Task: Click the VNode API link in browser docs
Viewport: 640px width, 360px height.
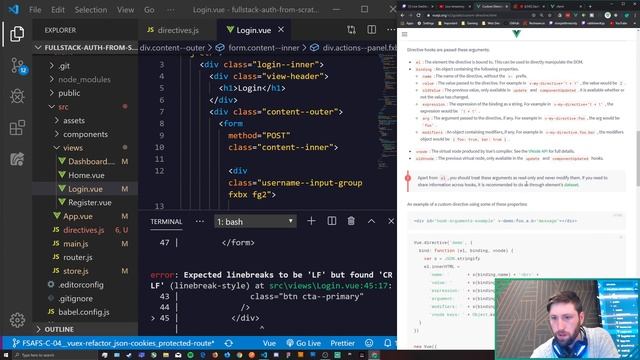Action: (x=538, y=151)
